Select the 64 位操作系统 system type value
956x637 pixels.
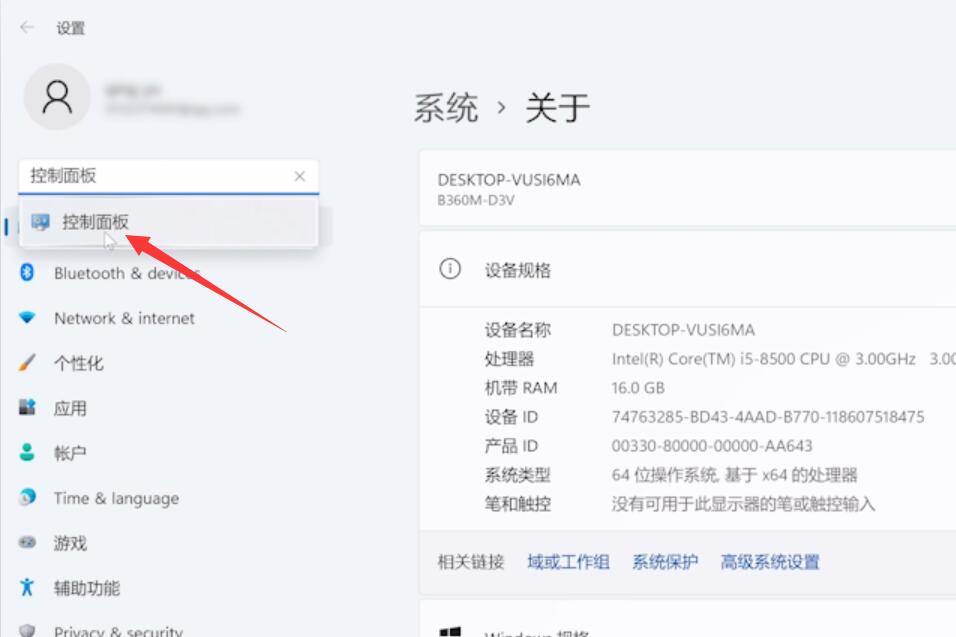(x=734, y=475)
